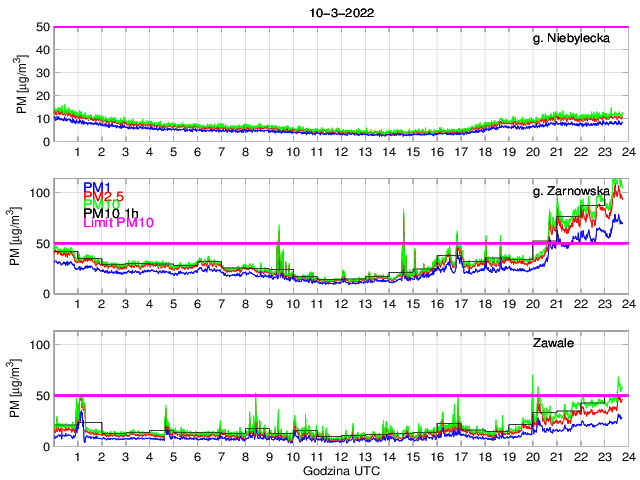This screenshot has width=640, height=480.
Task: Click the magenta Limit PM10 legend entry
Action: (118, 222)
